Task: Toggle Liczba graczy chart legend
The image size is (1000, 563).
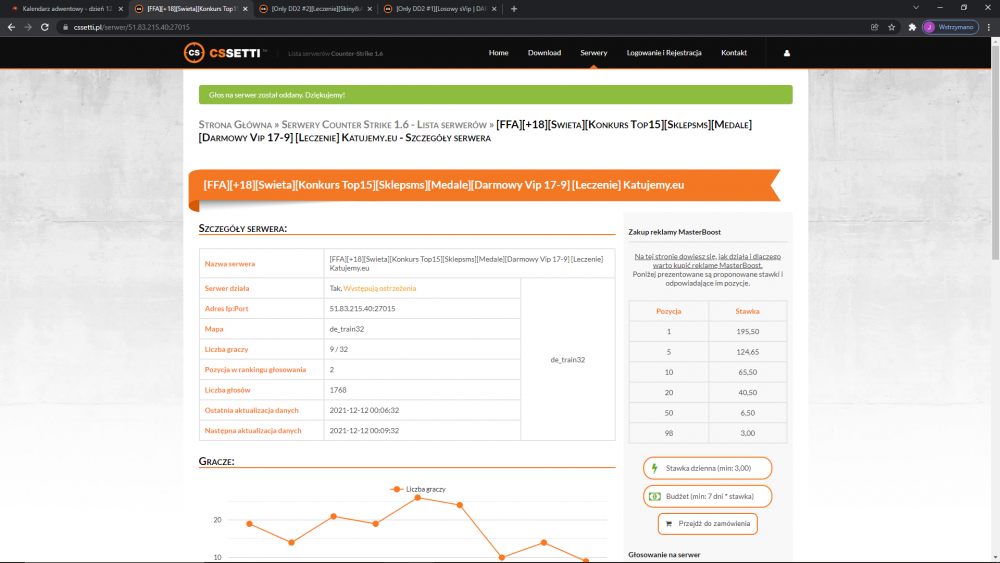Action: click(x=418, y=489)
